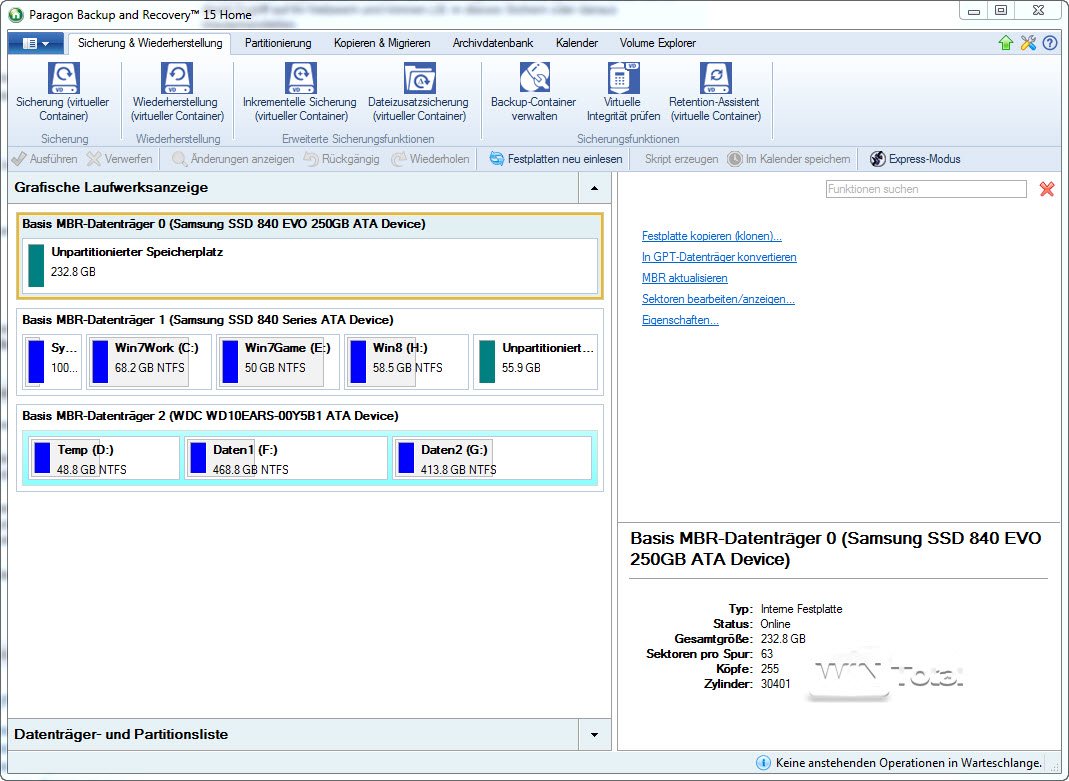Clear search with the red X button
The height and width of the screenshot is (781, 1069).
1047,189
